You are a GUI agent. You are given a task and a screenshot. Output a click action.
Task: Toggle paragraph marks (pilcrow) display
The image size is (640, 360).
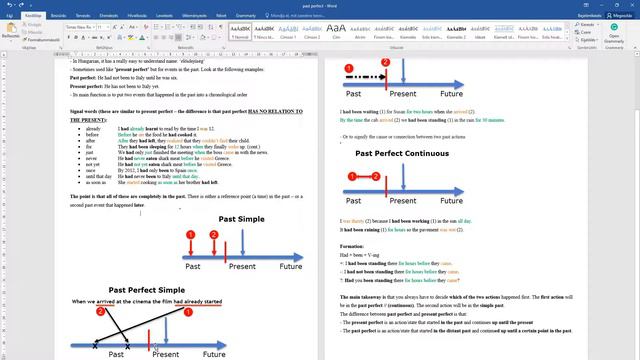(221, 27)
